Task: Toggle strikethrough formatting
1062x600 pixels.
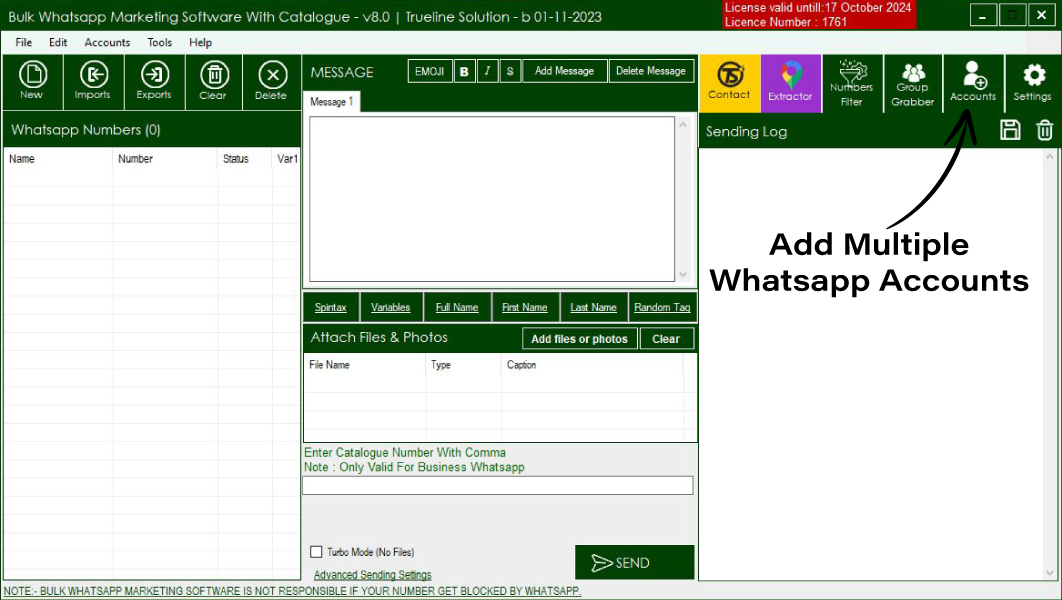Action: [x=510, y=71]
